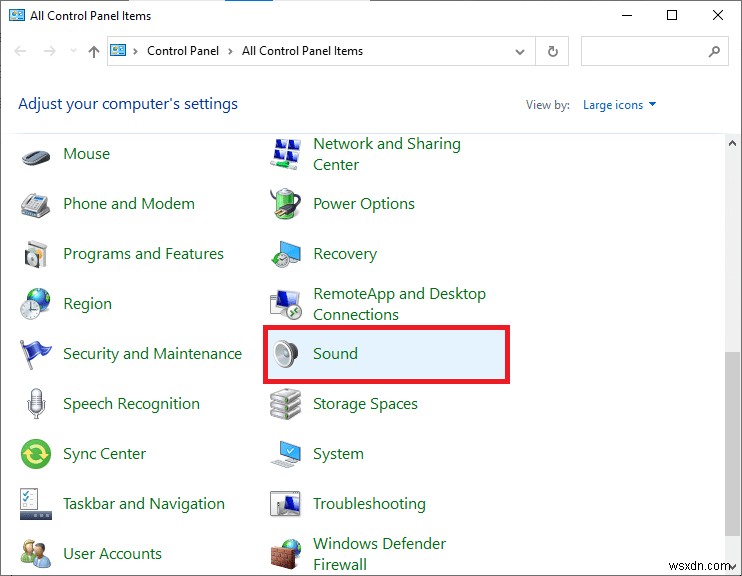The image size is (742, 576).
Task: Open the System link
Action: tap(338, 454)
